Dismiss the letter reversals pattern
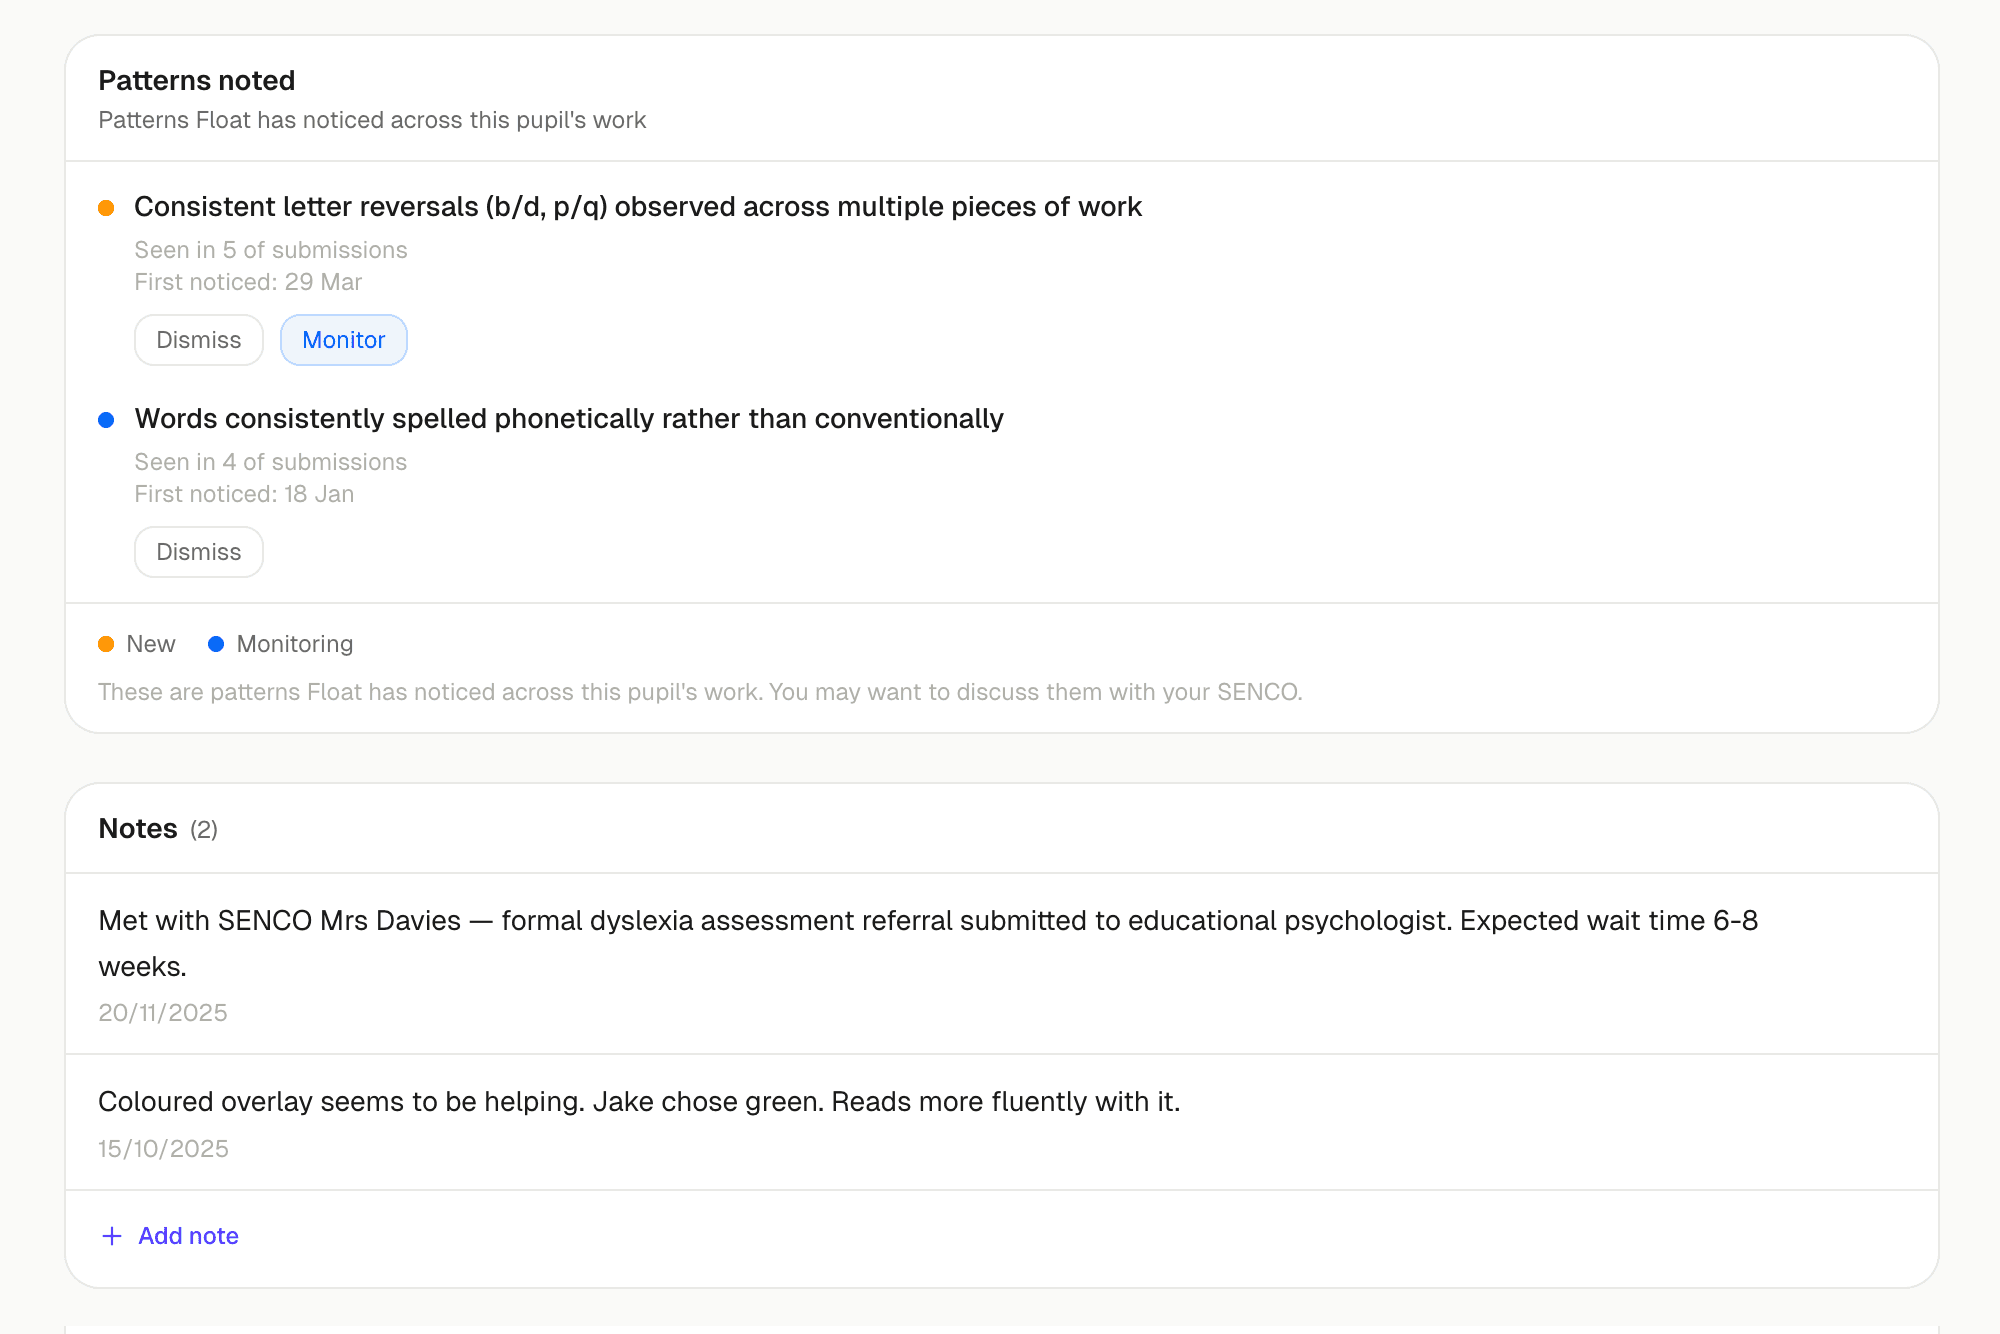This screenshot has height=1334, width=2000. [198, 340]
